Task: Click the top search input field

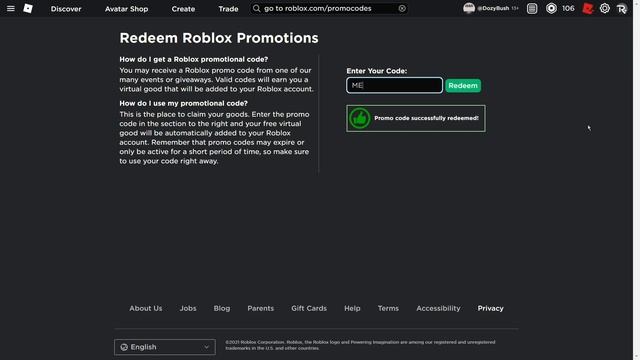Action: [x=329, y=8]
